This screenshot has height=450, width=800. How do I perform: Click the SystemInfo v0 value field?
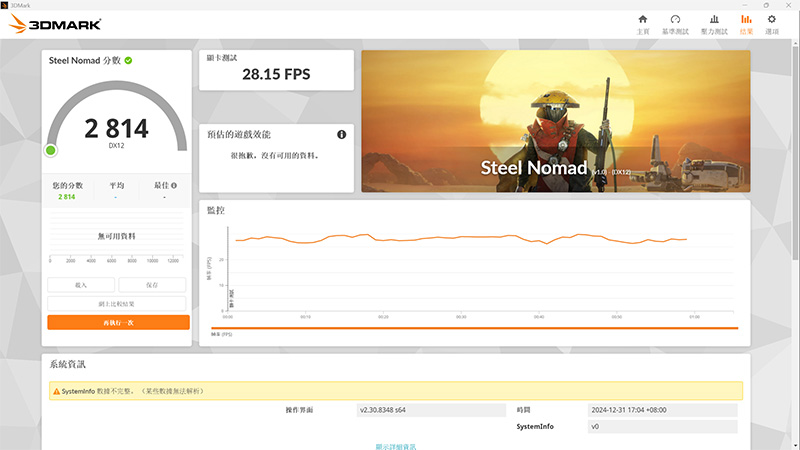coord(662,427)
